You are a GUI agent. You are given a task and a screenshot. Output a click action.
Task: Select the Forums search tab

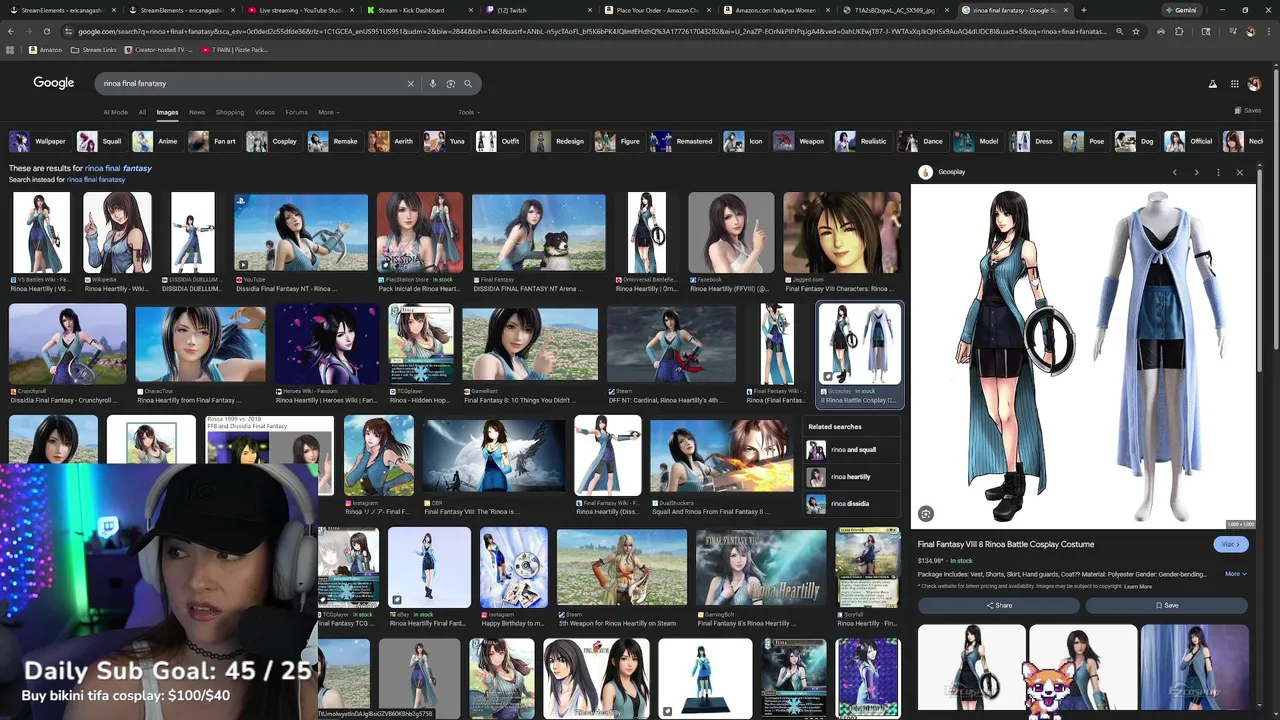tap(297, 112)
